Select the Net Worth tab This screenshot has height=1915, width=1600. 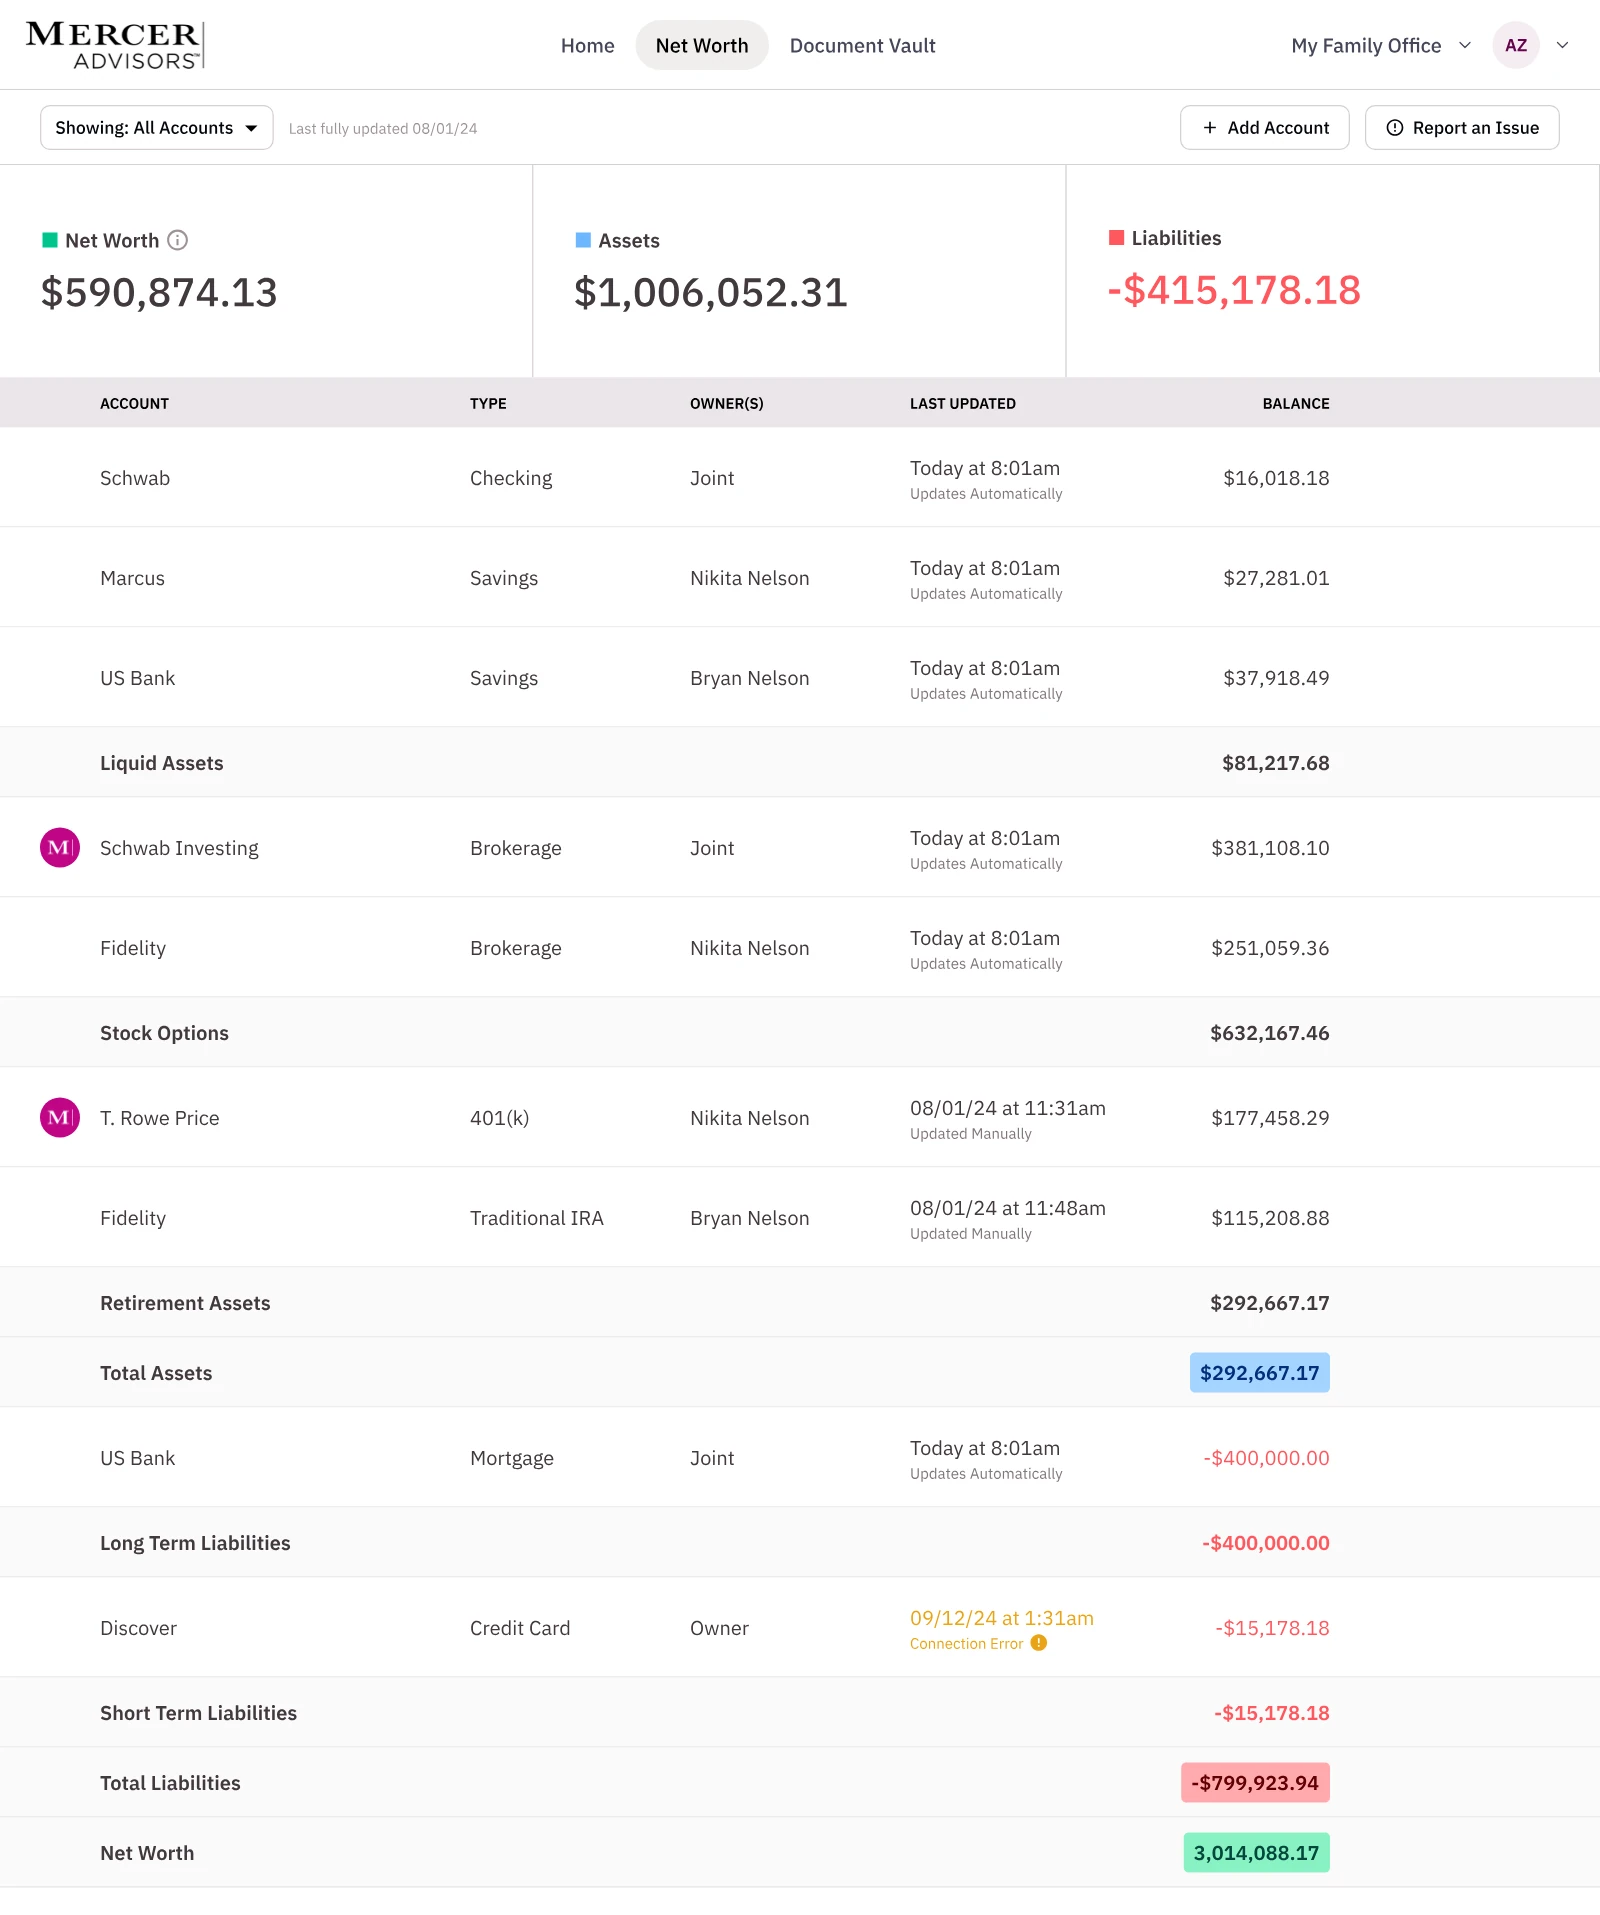(x=702, y=45)
